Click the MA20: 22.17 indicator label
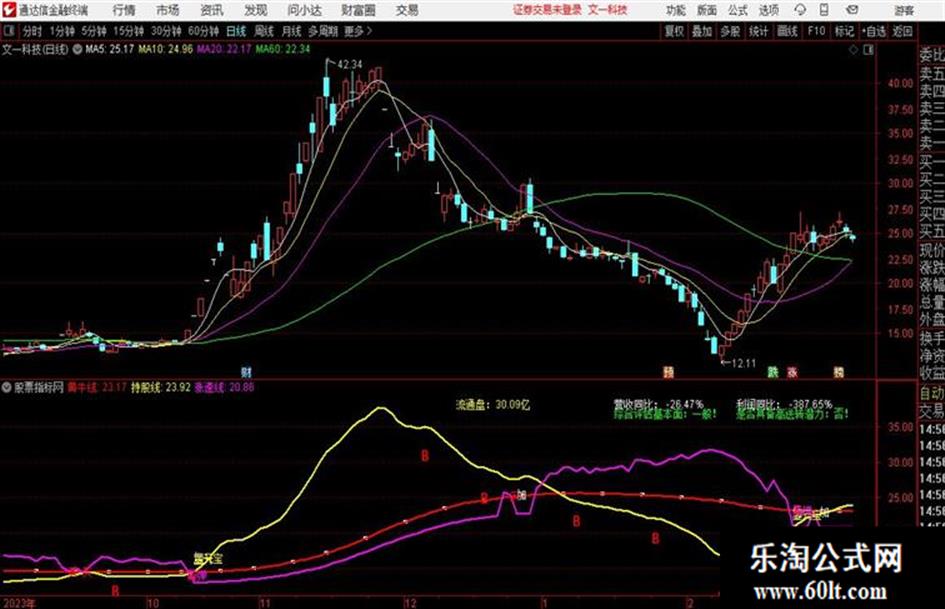This screenshot has height=609, width=945. (x=224, y=49)
